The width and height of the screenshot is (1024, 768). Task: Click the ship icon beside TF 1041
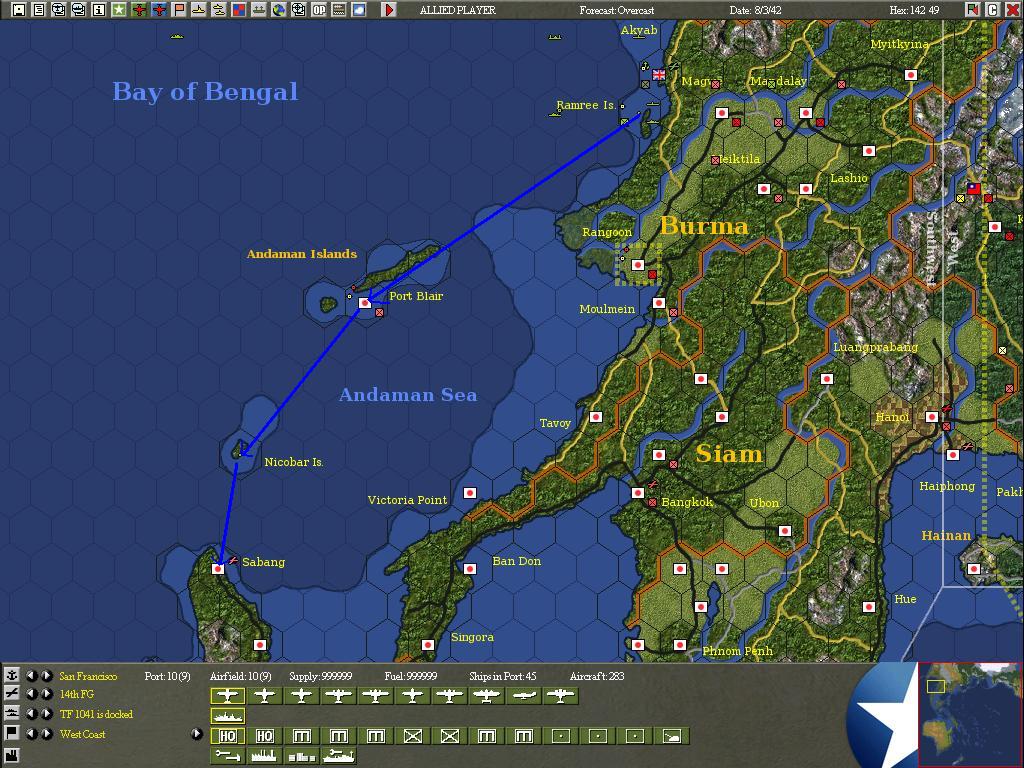tap(12, 714)
